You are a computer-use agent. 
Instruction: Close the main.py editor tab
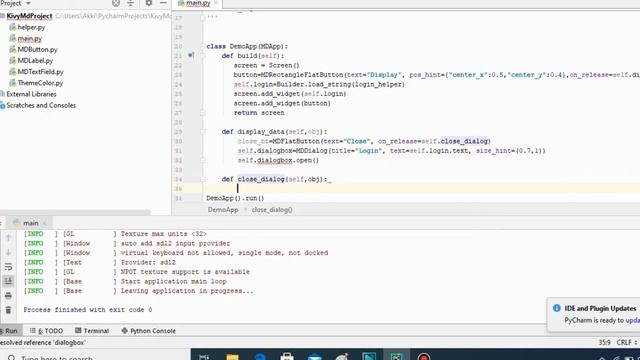(x=216, y=3)
